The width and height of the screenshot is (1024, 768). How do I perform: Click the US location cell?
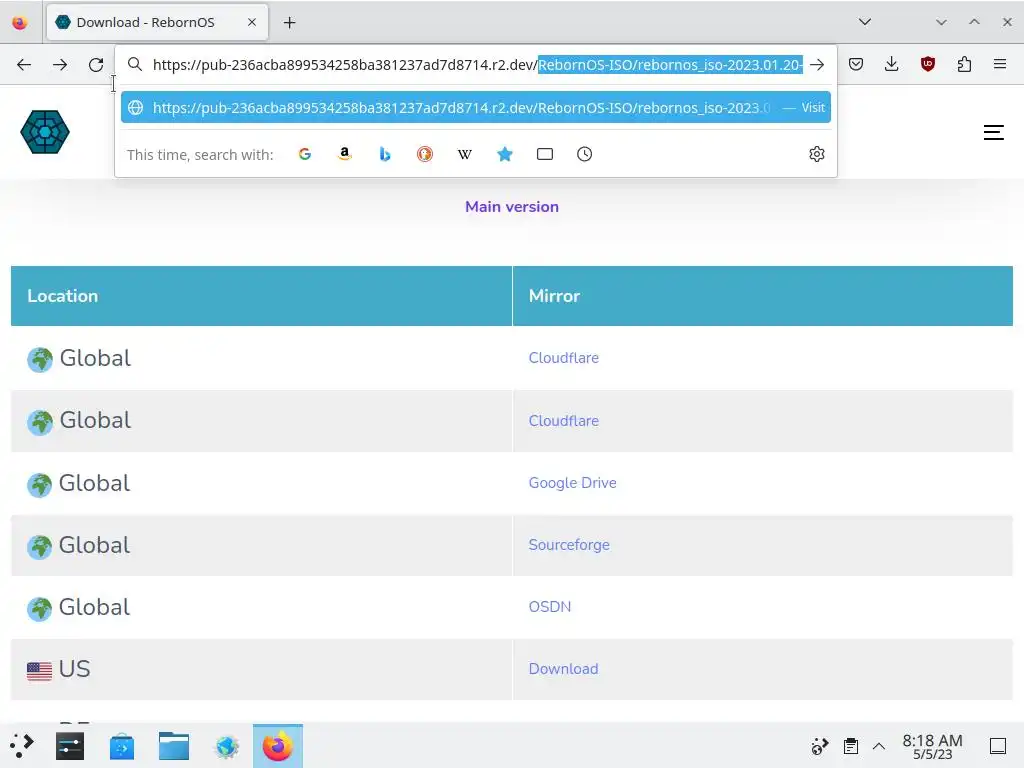click(x=261, y=669)
